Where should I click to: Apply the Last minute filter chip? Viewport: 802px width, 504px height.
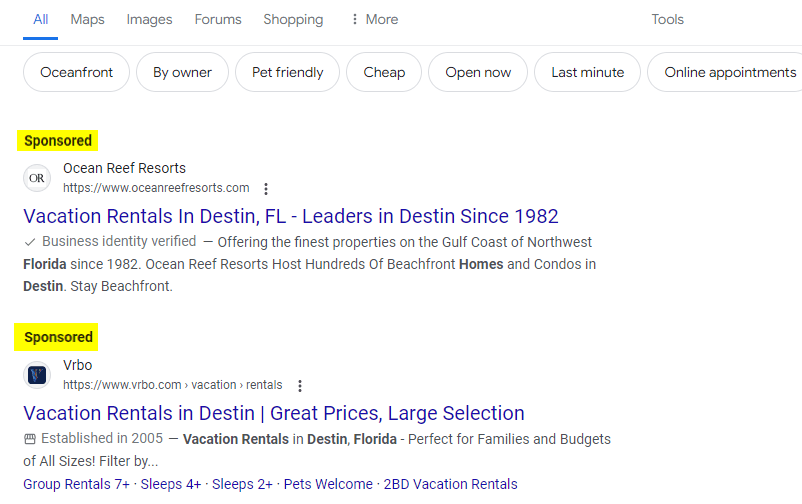click(x=587, y=72)
